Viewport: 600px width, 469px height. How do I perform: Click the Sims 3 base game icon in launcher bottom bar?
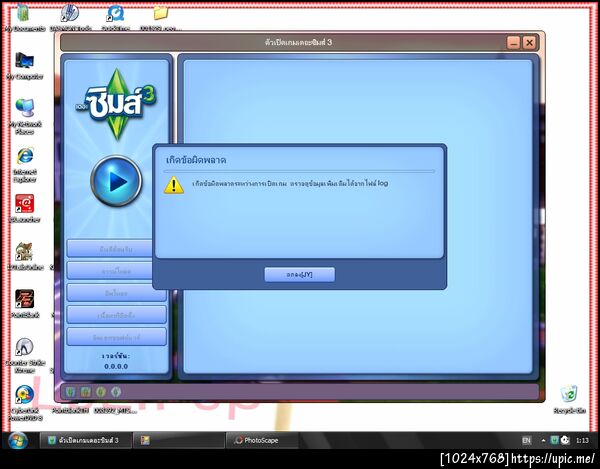(x=70, y=392)
